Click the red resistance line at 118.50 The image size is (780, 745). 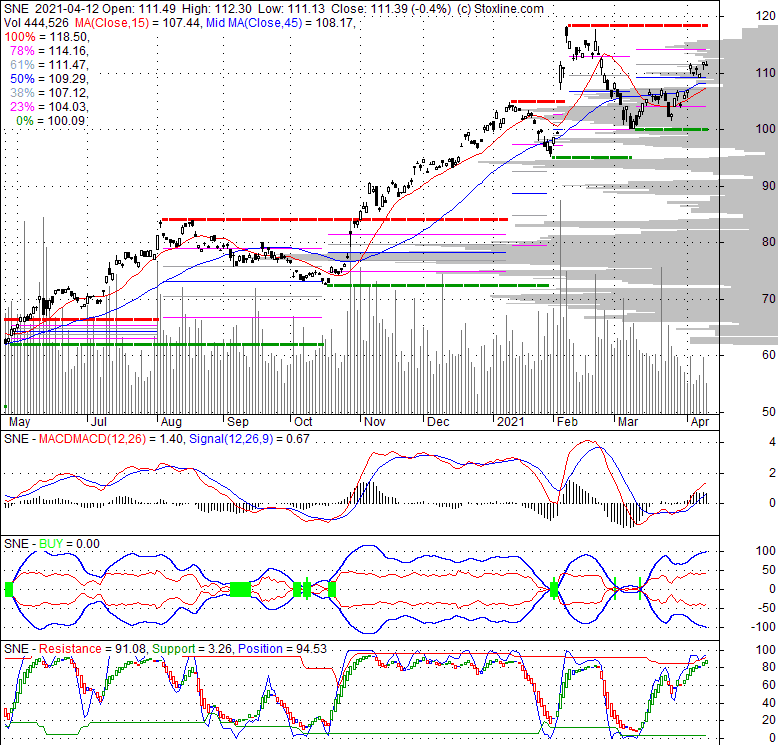coord(638,25)
